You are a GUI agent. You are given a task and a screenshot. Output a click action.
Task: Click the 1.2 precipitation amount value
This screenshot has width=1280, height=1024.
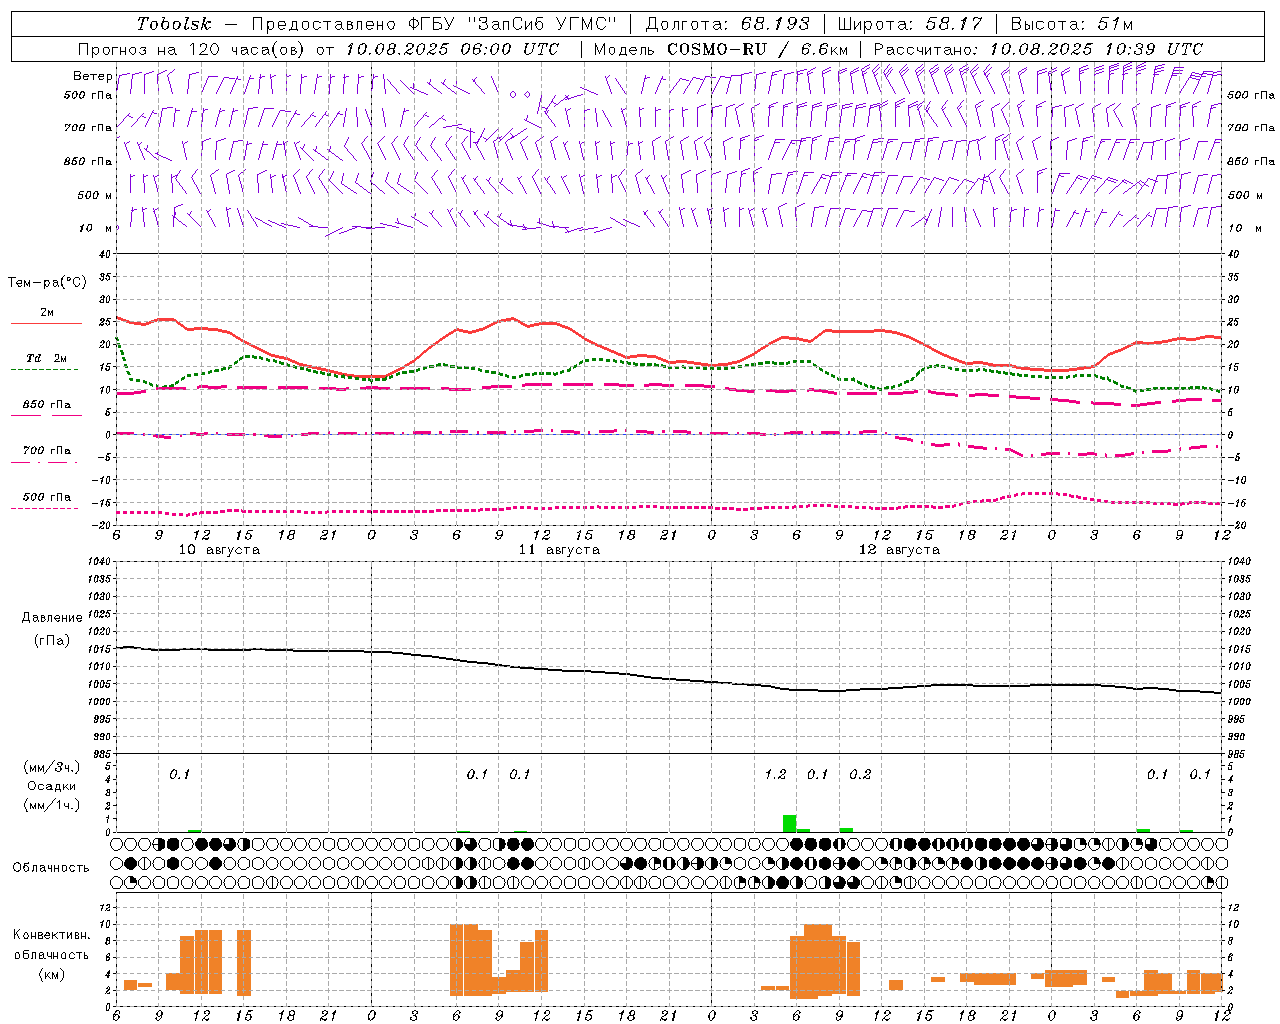click(x=775, y=774)
